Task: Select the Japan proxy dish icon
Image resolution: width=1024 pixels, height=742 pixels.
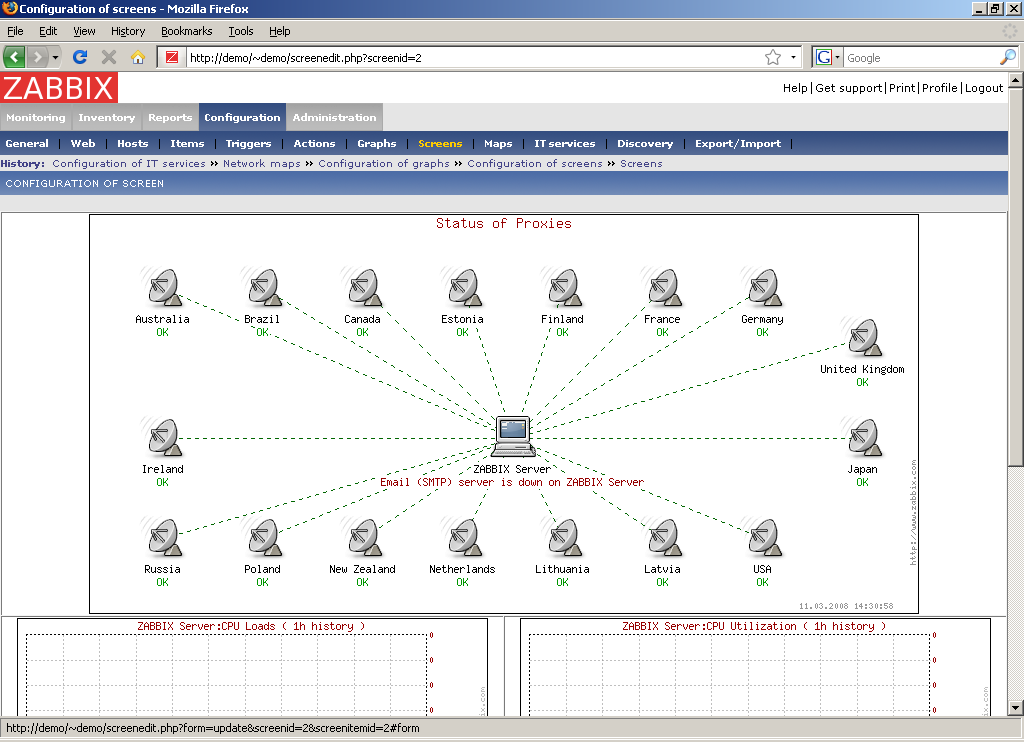Action: pyautogui.click(x=862, y=438)
